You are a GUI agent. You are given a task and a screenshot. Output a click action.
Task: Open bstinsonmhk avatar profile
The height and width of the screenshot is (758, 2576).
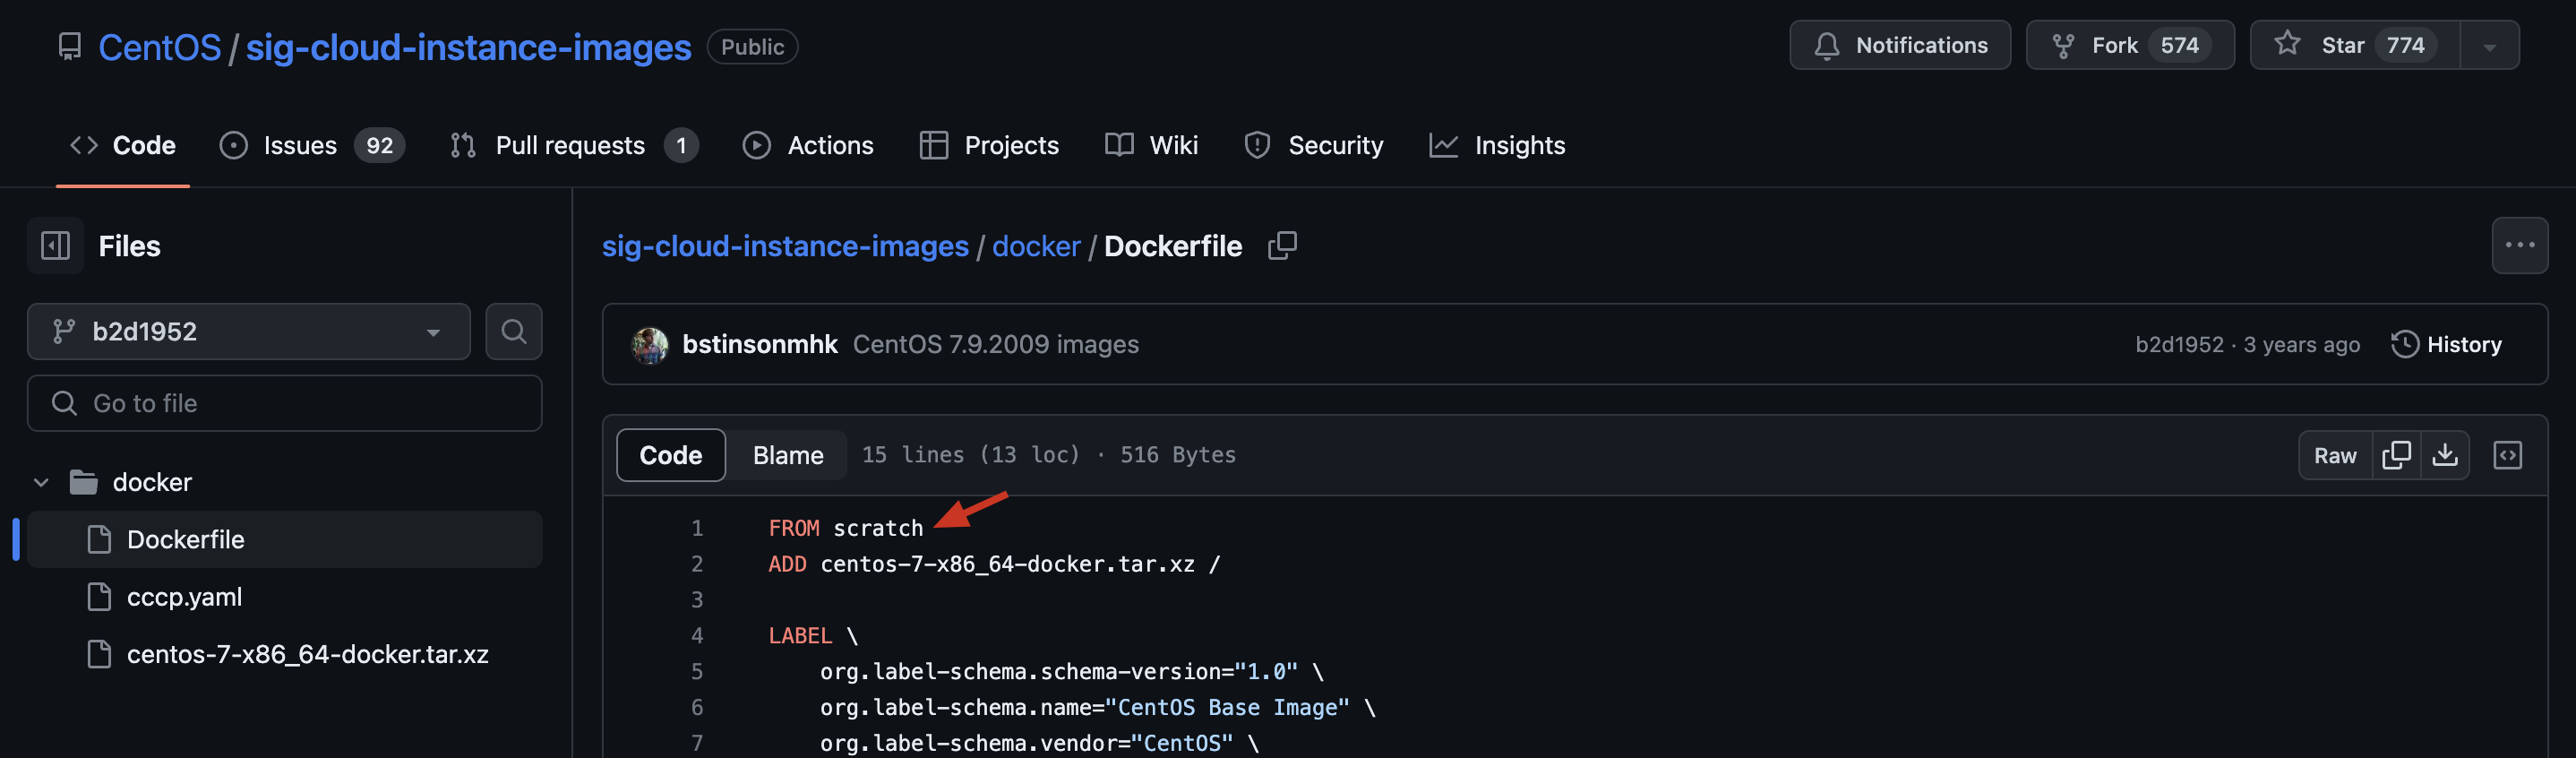point(650,344)
